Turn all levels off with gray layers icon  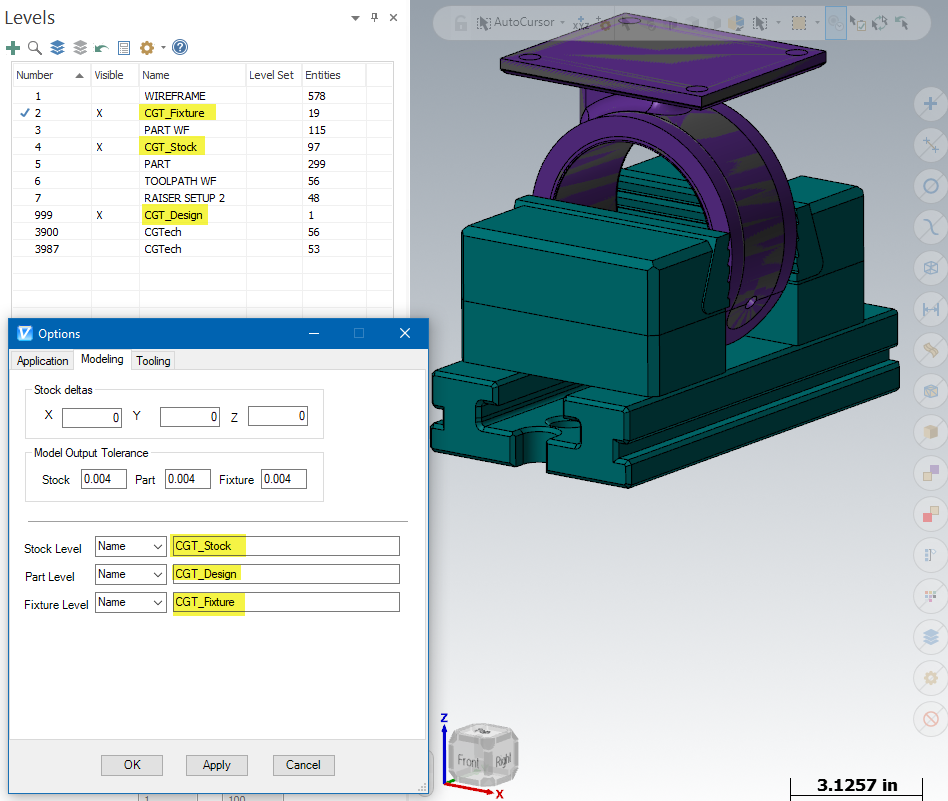point(80,47)
